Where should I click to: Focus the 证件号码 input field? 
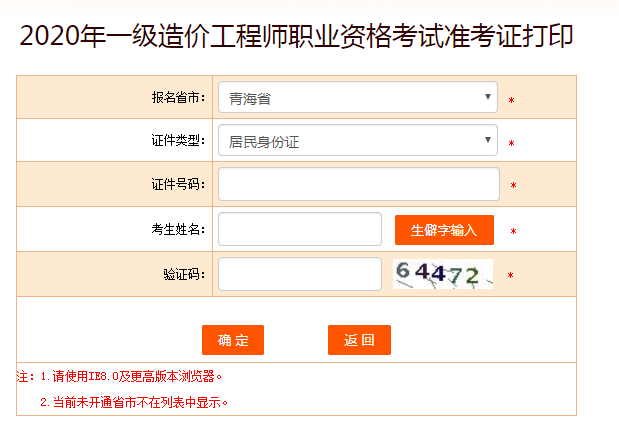coord(358,184)
